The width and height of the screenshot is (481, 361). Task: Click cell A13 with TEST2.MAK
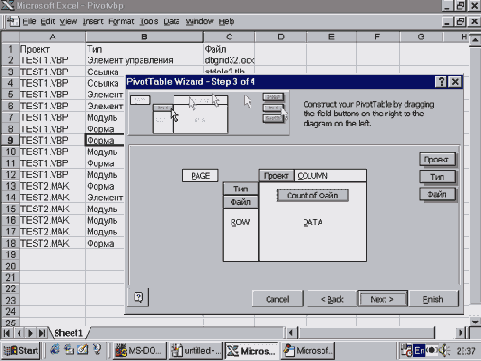click(x=52, y=186)
